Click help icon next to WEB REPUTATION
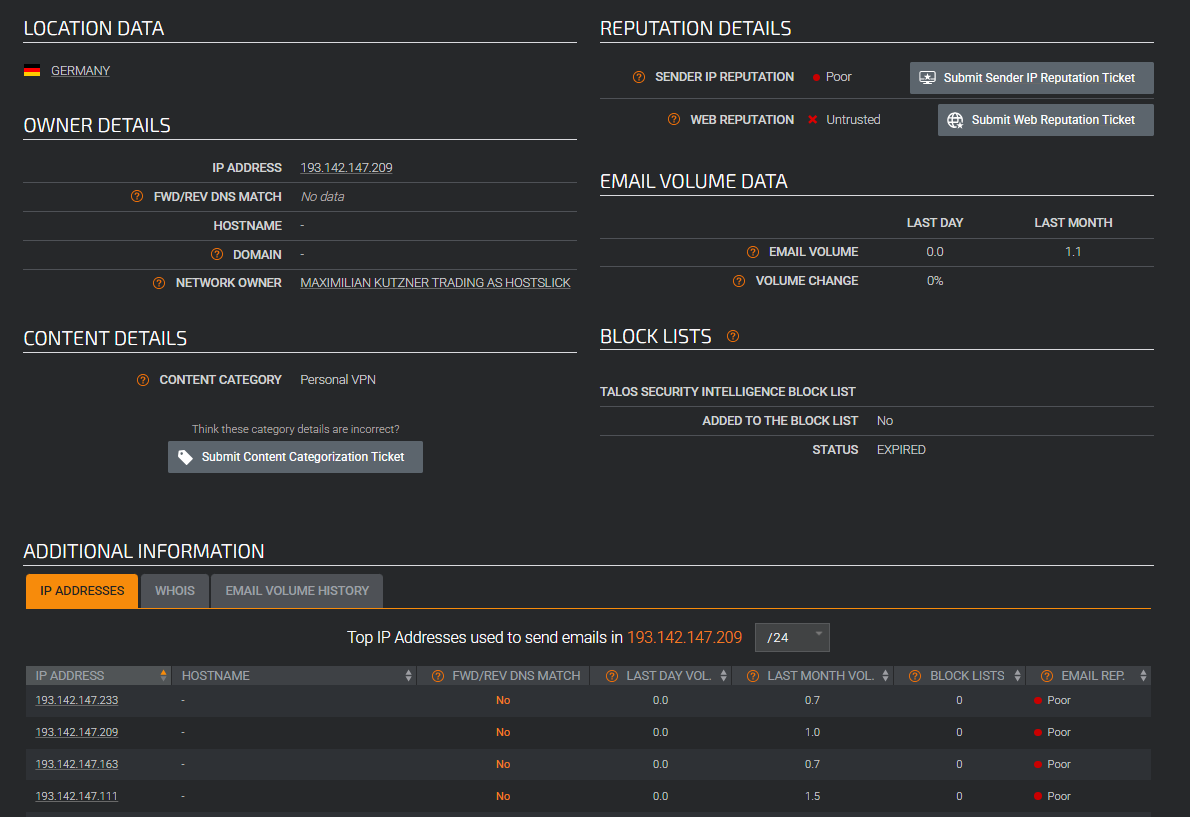Screen dimensions: 1190x817 [674, 120]
